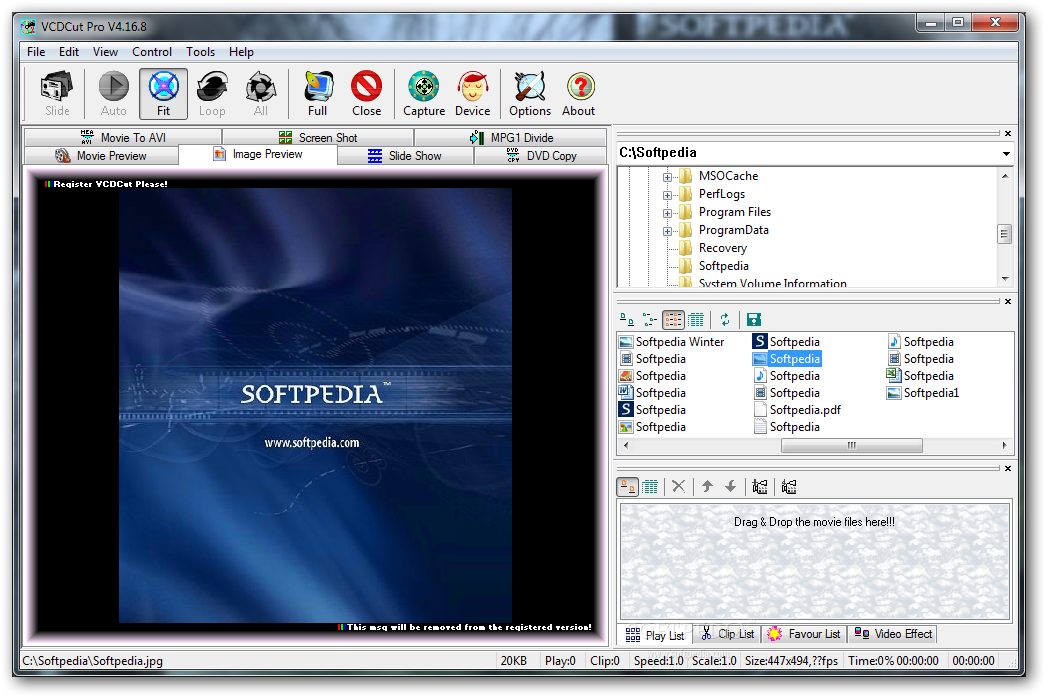Image resolution: width=1046 pixels, height=697 pixels.
Task: Select the Softpedia file with Excel icon
Action: tap(921, 376)
